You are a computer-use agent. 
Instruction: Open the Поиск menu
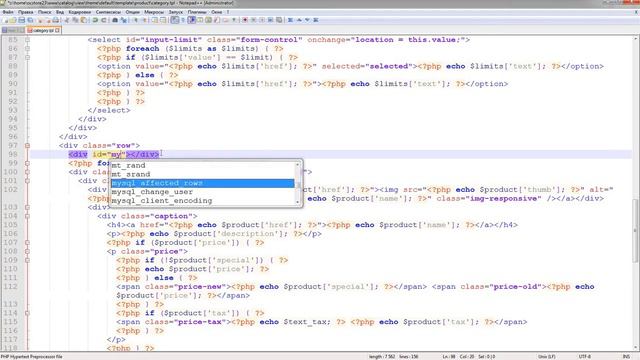coord(44,12)
